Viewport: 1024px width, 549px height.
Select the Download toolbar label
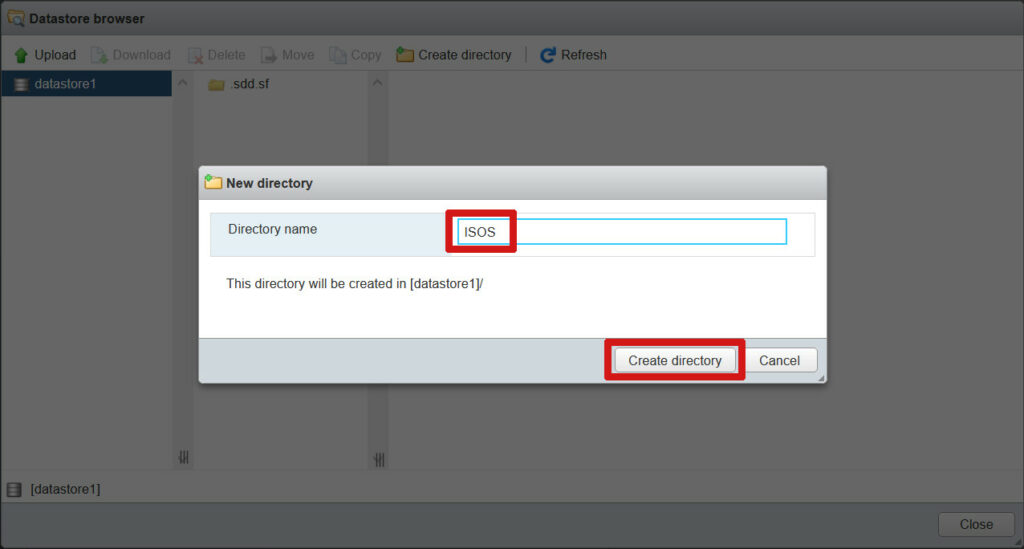(142, 55)
